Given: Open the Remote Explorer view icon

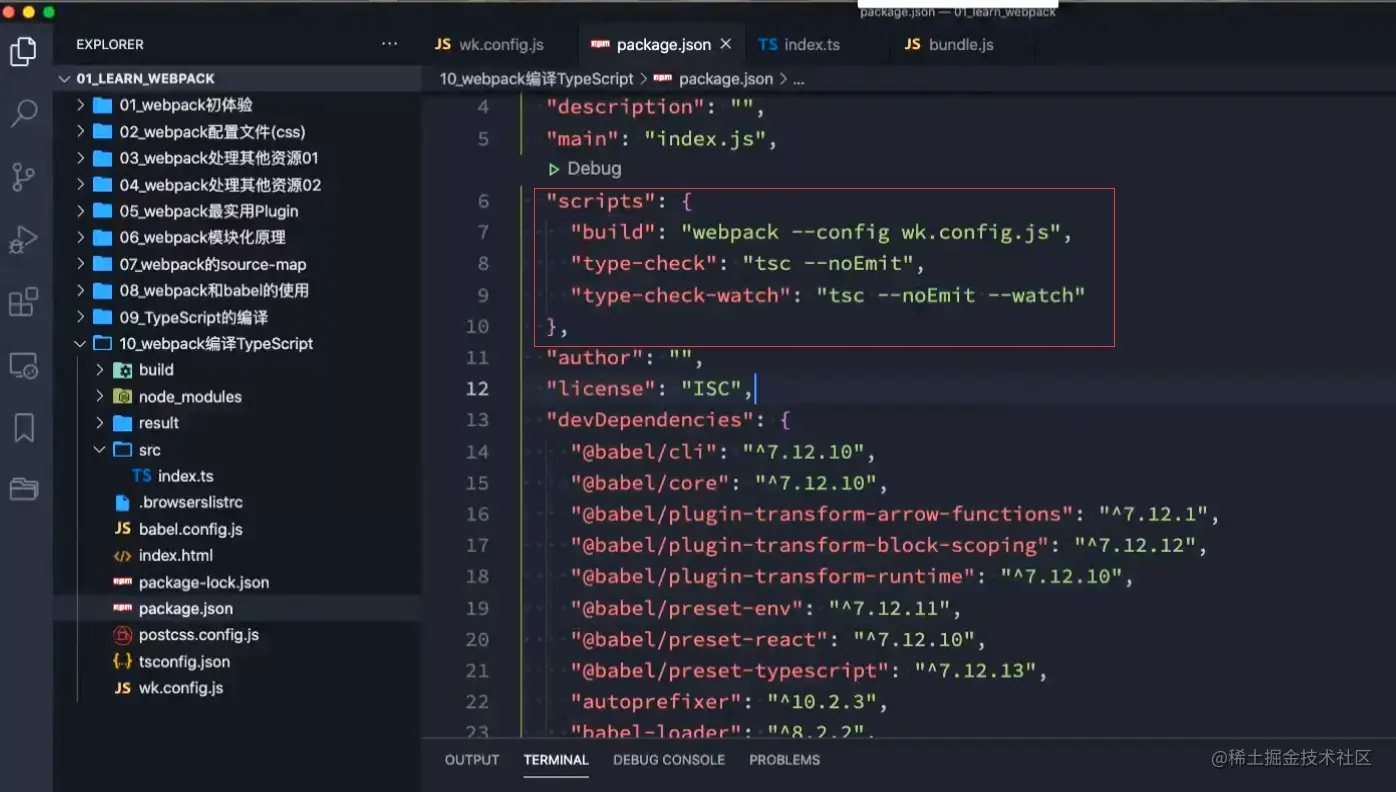Looking at the screenshot, I should (x=24, y=365).
